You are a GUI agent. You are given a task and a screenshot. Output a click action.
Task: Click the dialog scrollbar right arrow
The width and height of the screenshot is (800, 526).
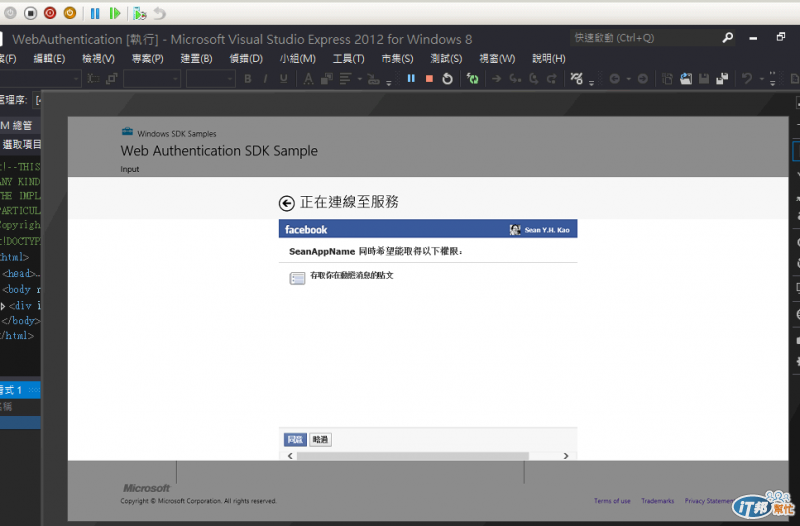(566, 456)
